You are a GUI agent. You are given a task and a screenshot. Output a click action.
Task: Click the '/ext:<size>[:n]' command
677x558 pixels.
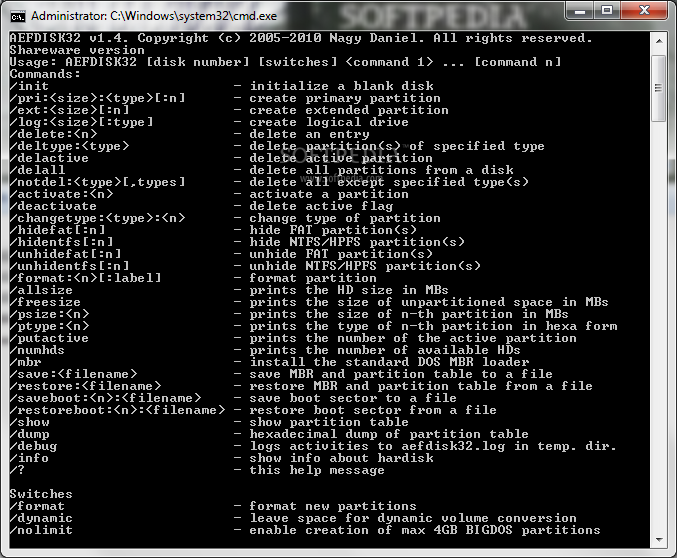click(x=70, y=110)
